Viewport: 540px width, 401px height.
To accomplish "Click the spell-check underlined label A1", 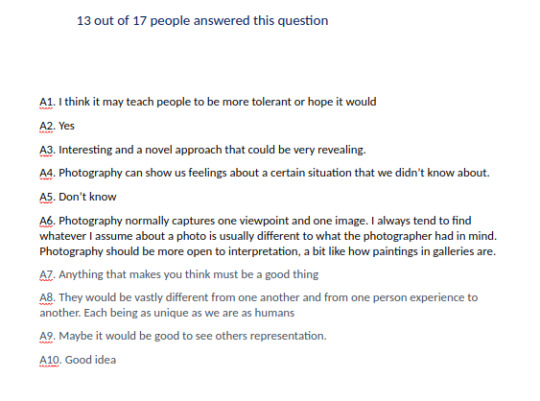I will pyautogui.click(x=46, y=102).
